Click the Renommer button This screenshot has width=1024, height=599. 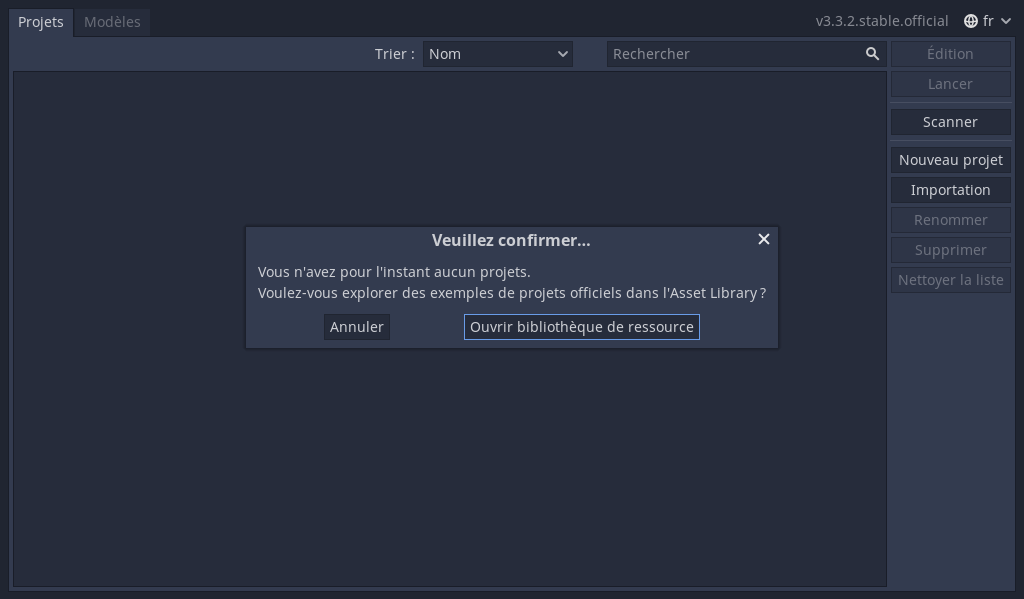point(950,219)
